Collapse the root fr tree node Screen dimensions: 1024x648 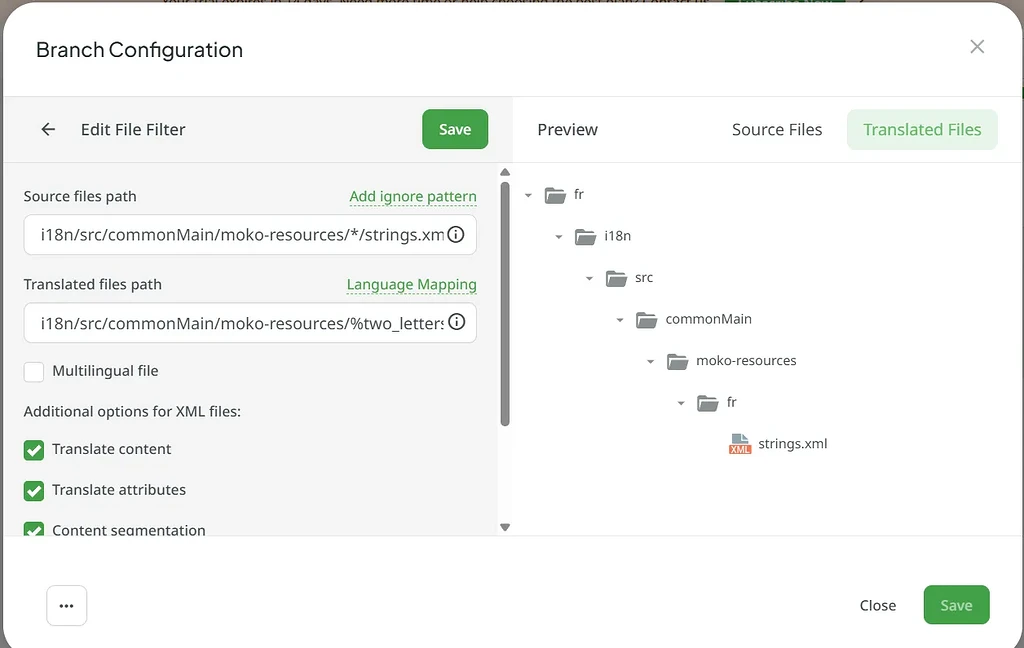528,195
